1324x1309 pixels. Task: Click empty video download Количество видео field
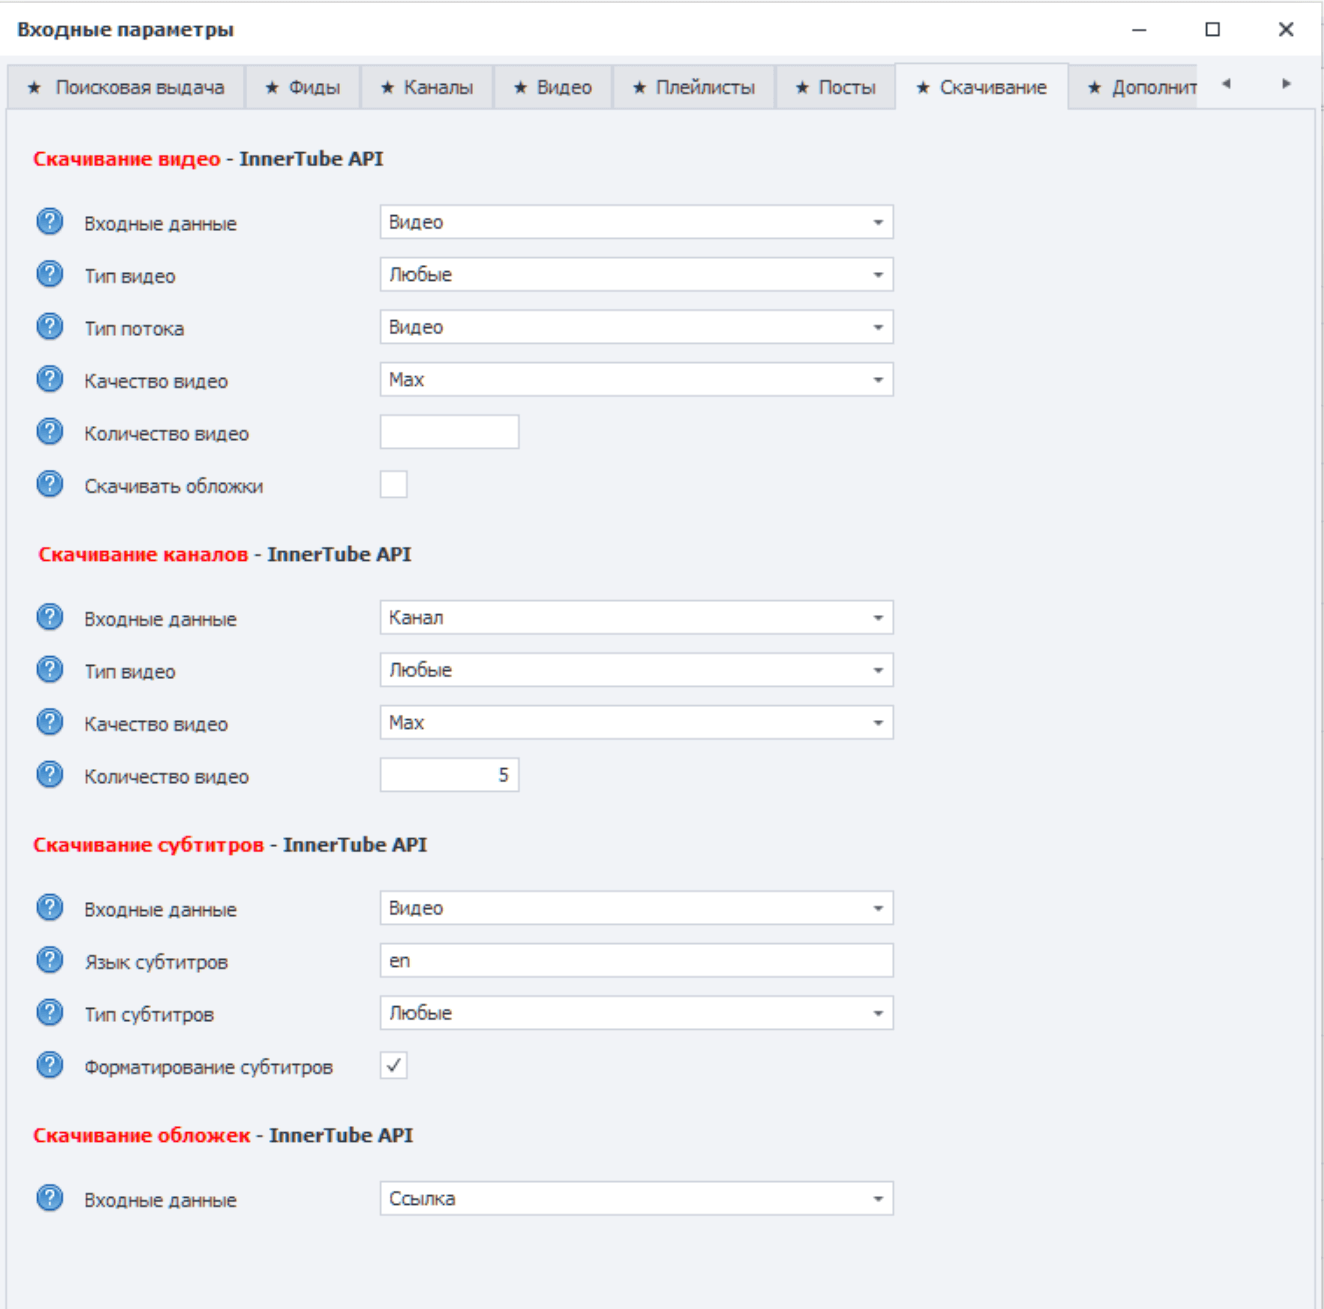click(x=449, y=432)
